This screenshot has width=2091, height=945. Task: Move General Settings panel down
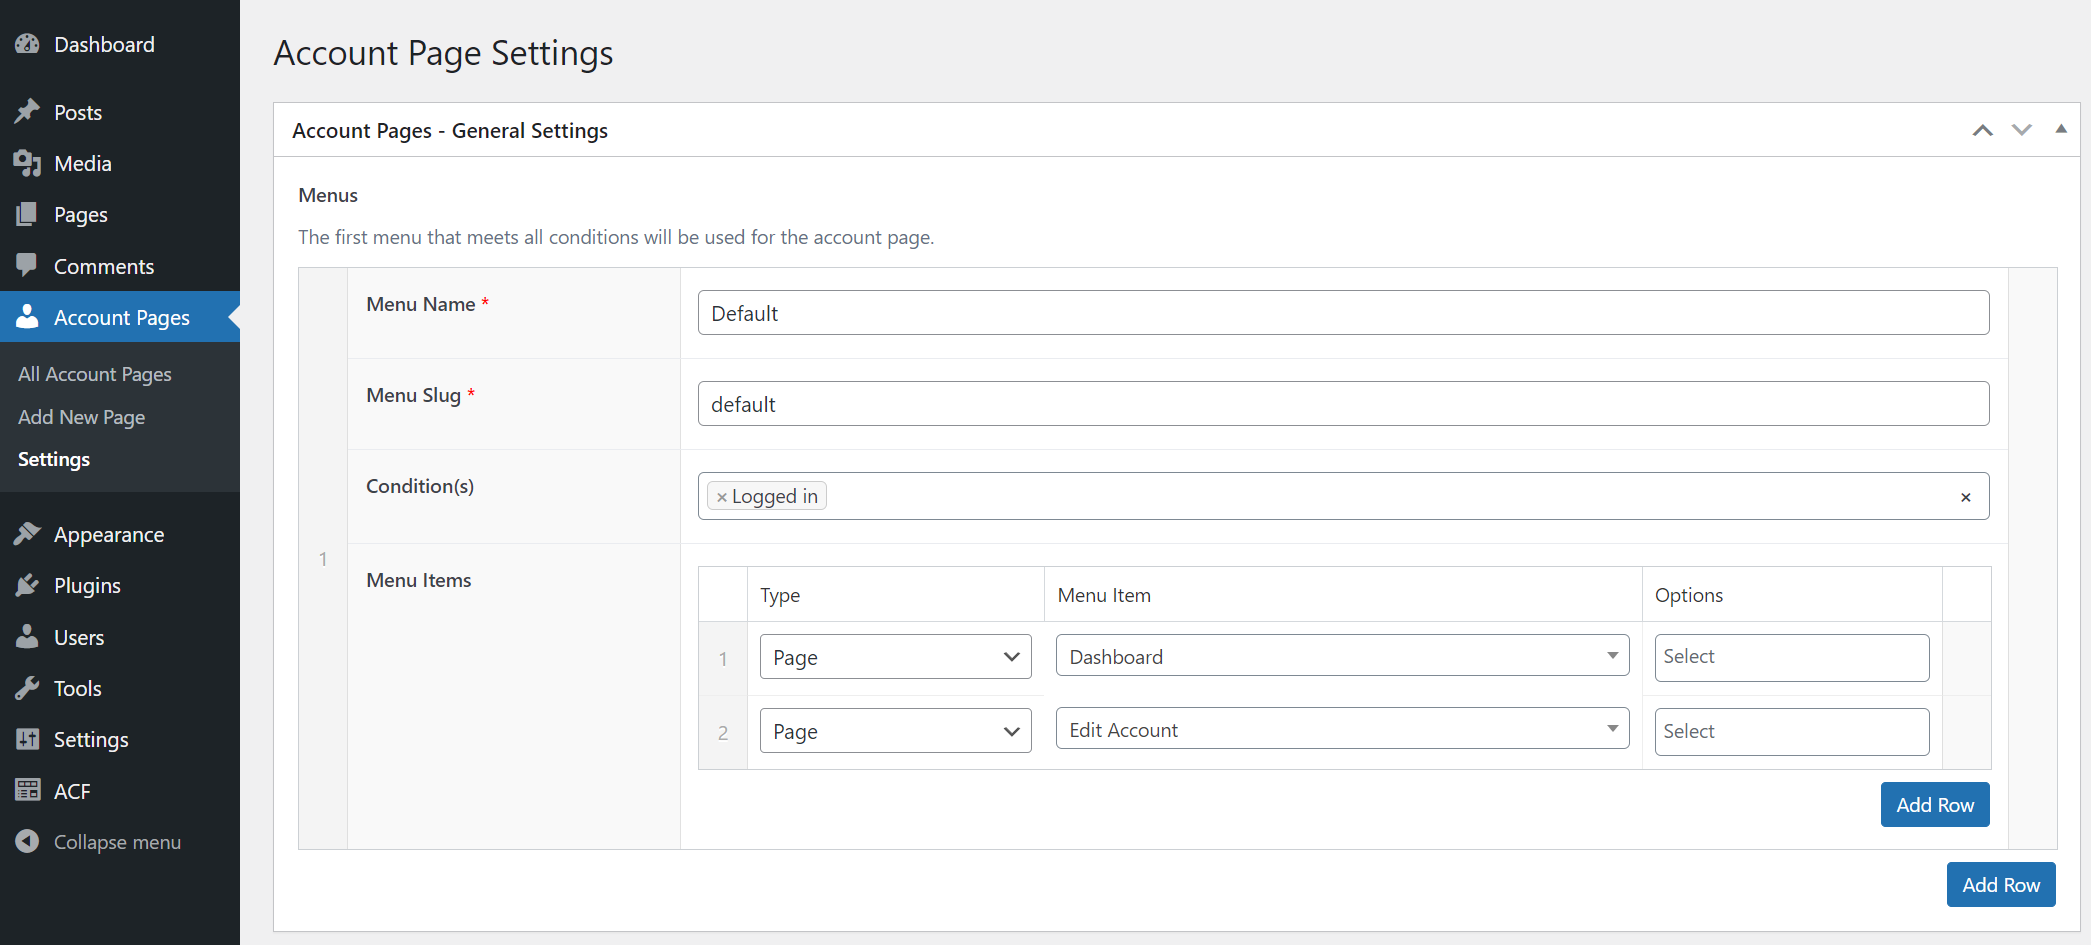[2022, 130]
